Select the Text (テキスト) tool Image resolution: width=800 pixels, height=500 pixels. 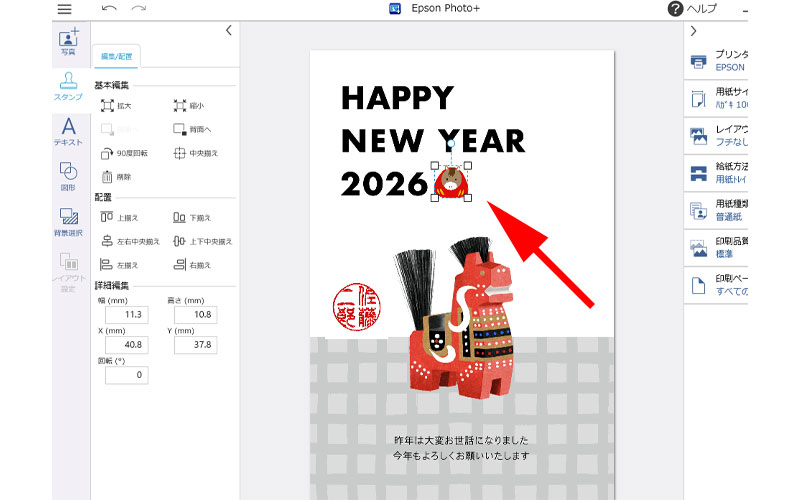pos(68,132)
